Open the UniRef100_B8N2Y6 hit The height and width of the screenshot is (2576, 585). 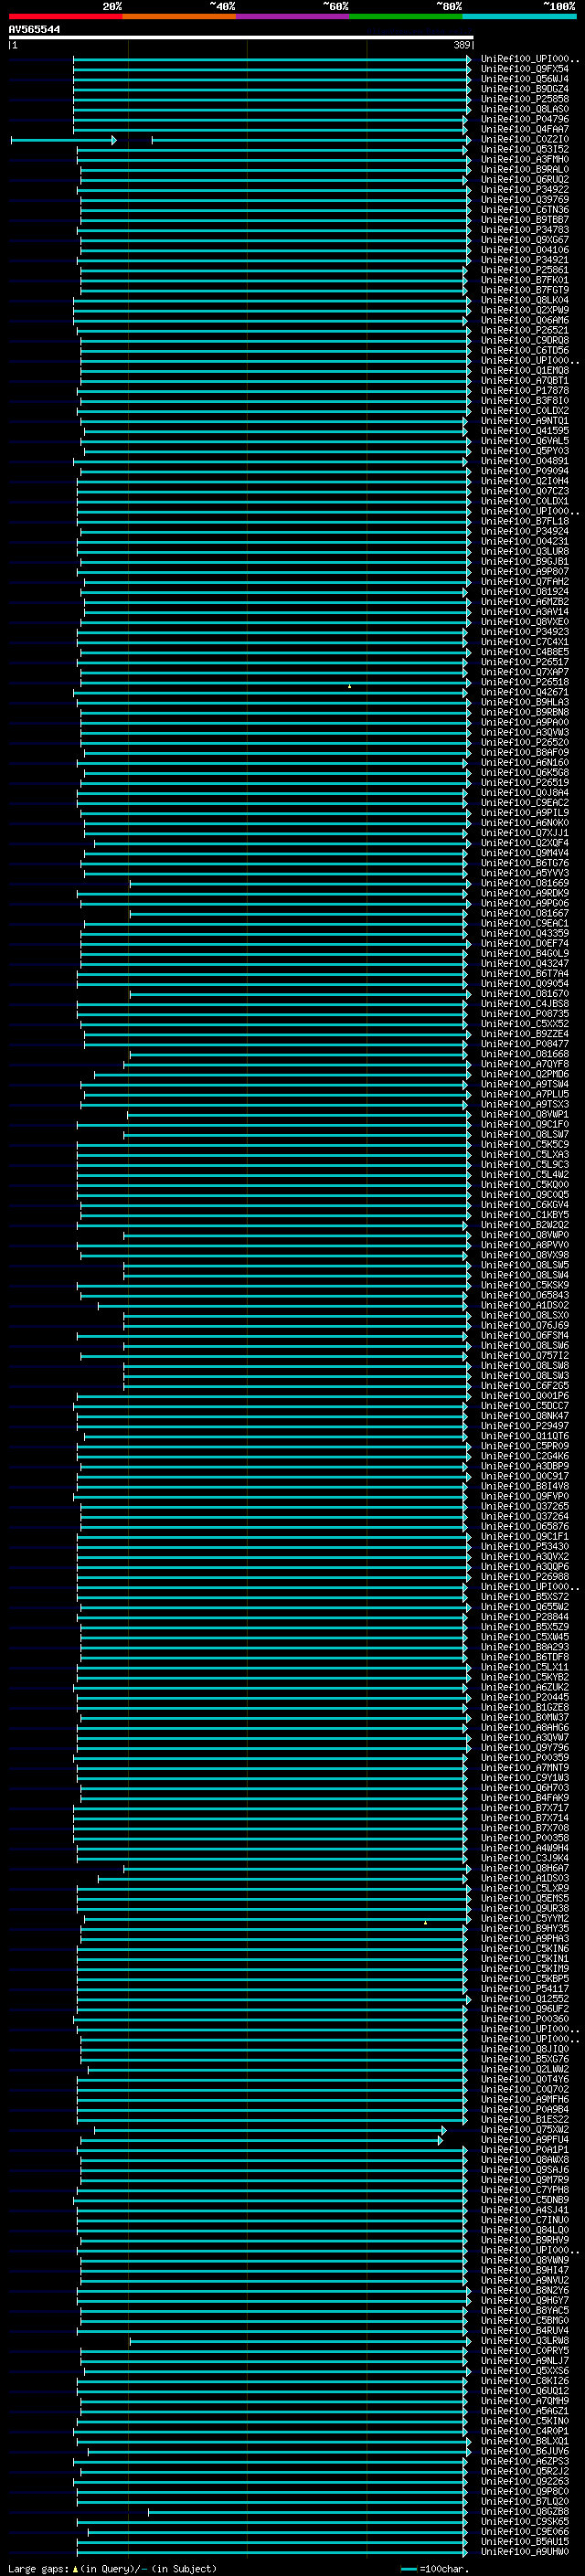tap(525, 2290)
